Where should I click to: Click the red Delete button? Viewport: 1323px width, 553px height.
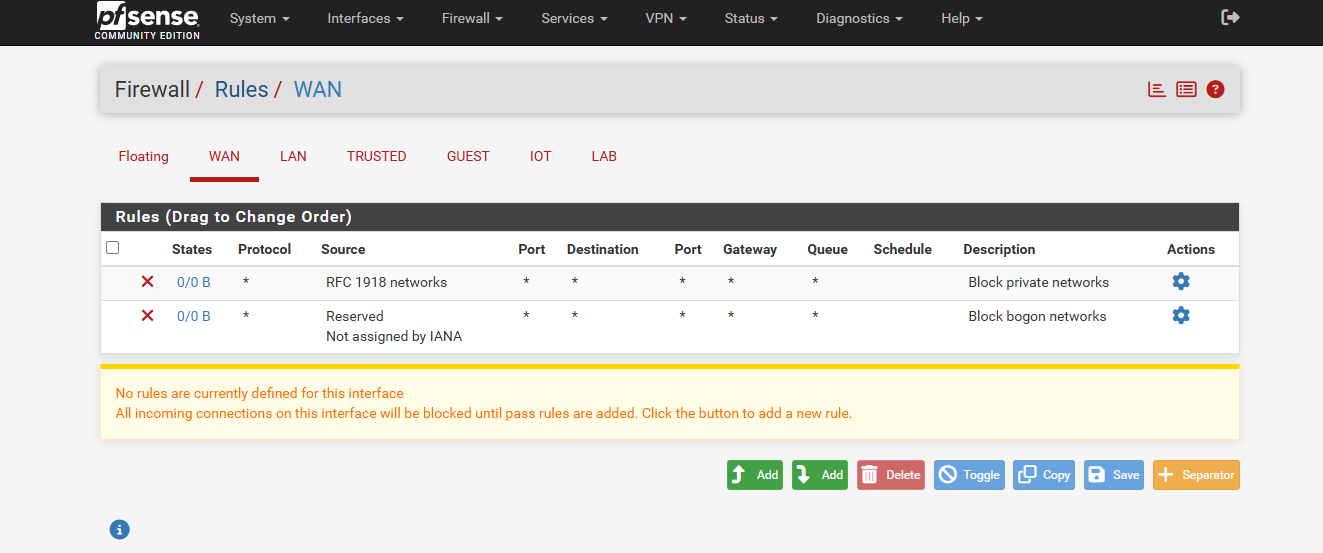tap(891, 475)
